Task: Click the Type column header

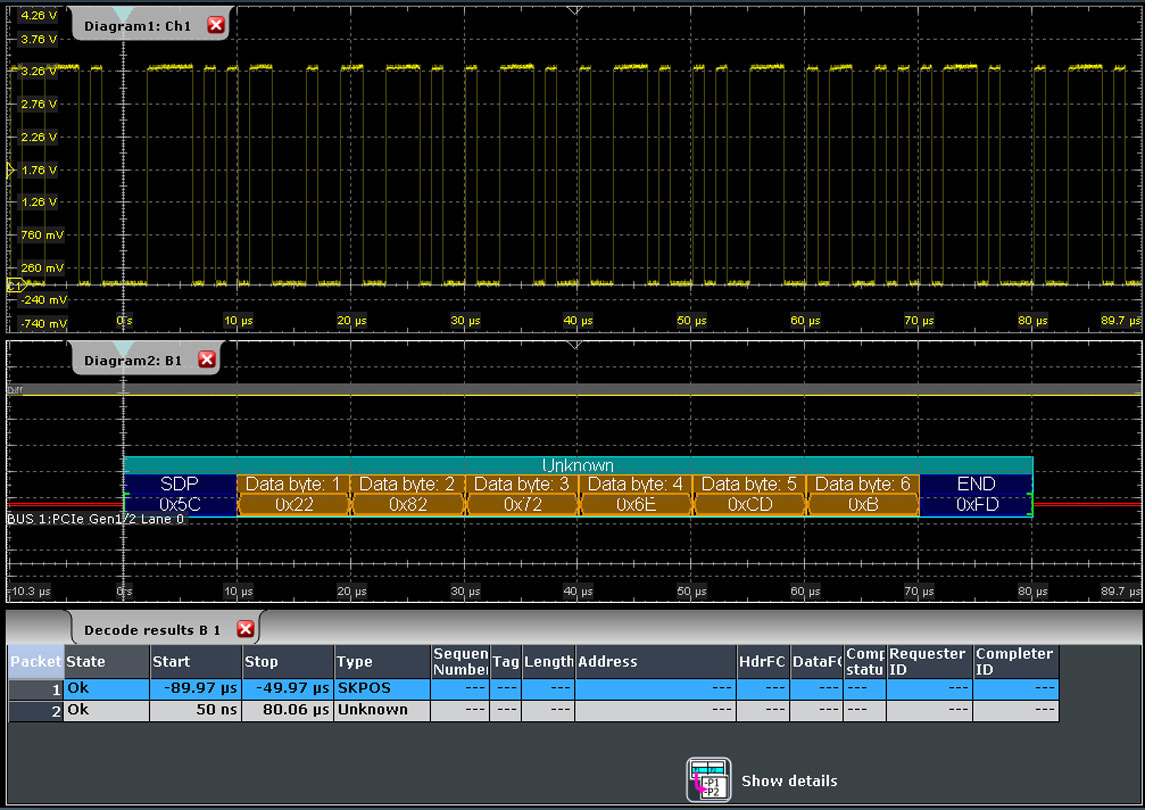Action: [x=380, y=661]
